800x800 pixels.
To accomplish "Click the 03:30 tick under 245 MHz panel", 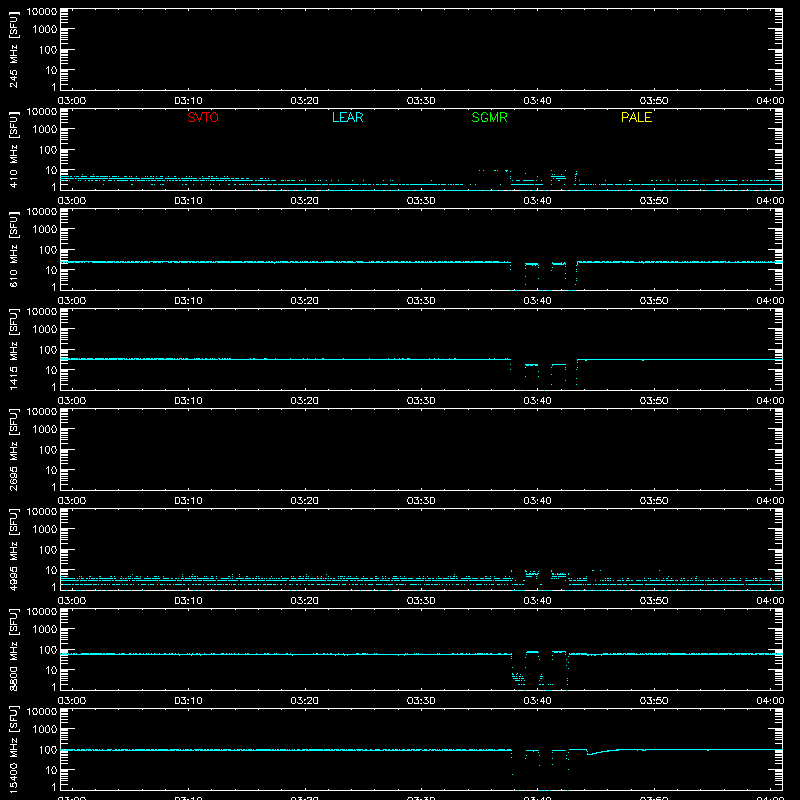I will pyautogui.click(x=421, y=101).
